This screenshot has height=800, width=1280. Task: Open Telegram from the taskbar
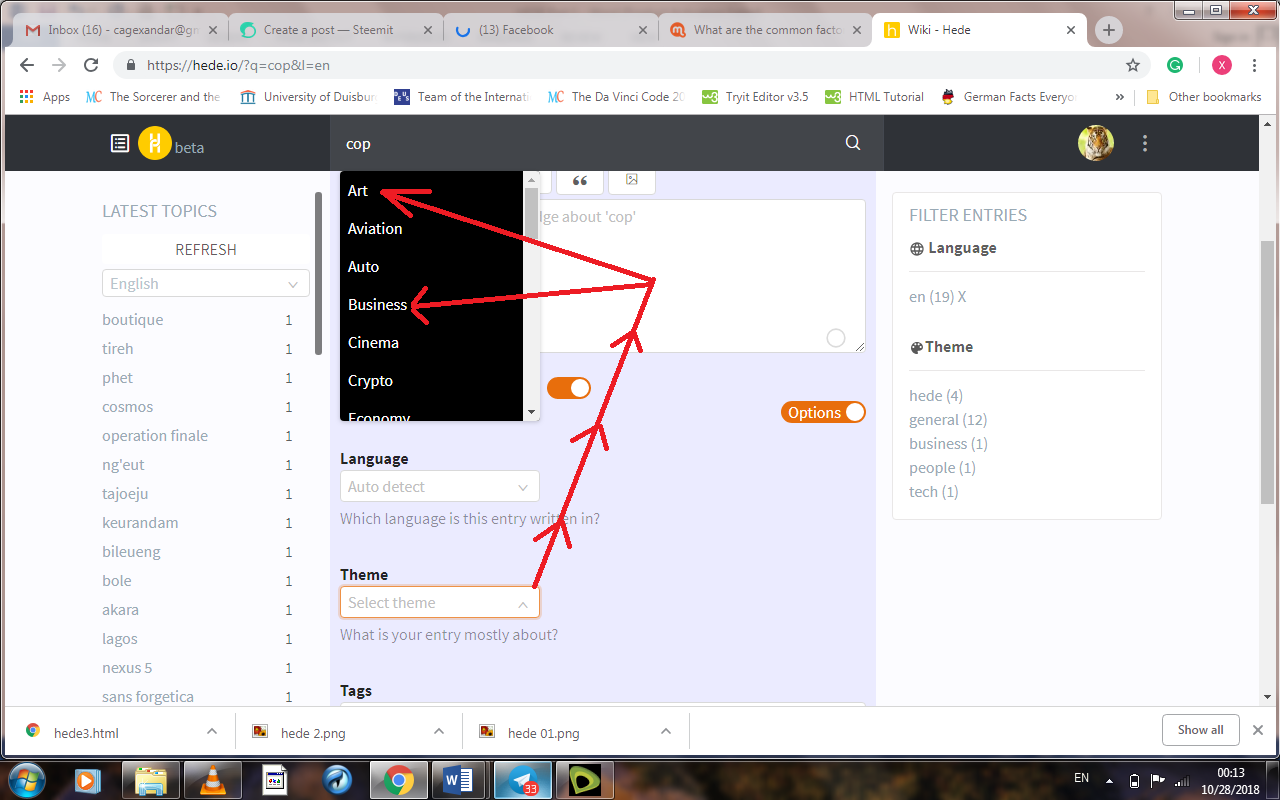click(520, 779)
